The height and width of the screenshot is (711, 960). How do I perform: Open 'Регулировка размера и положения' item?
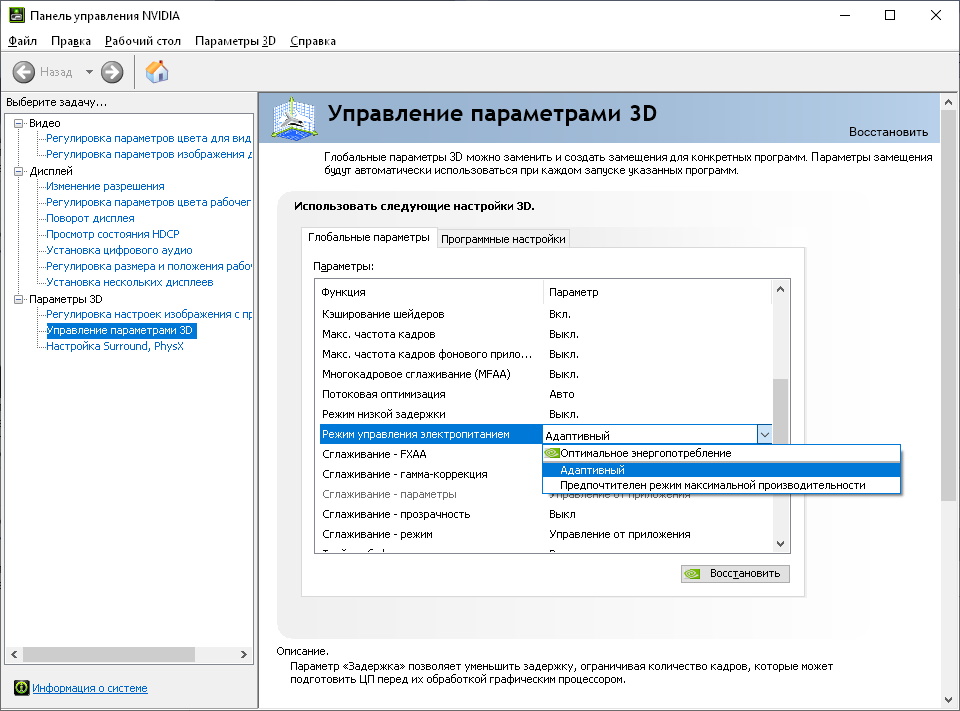pos(149,266)
